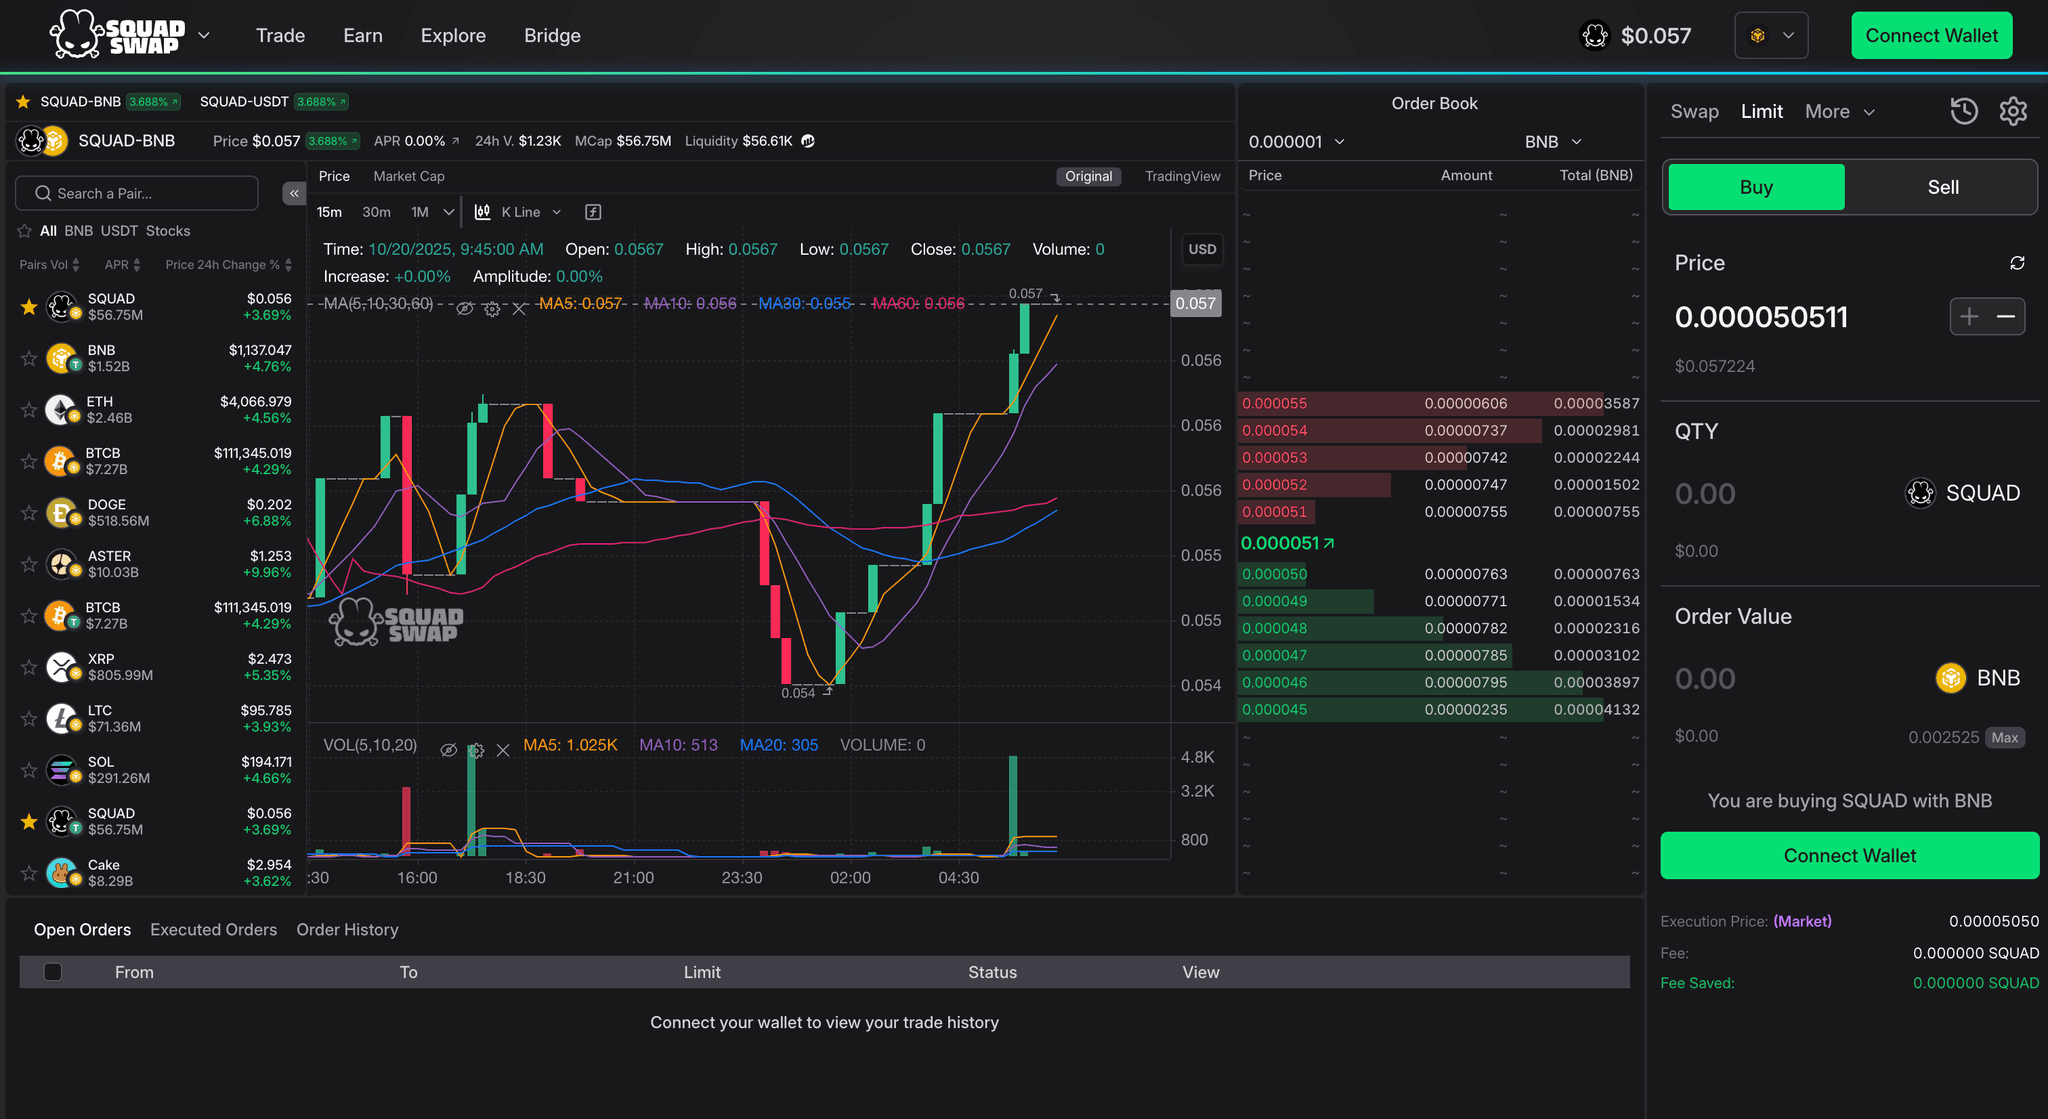Image resolution: width=2048 pixels, height=1119 pixels.
Task: Toggle the USD price display on the chart
Action: (x=1202, y=249)
